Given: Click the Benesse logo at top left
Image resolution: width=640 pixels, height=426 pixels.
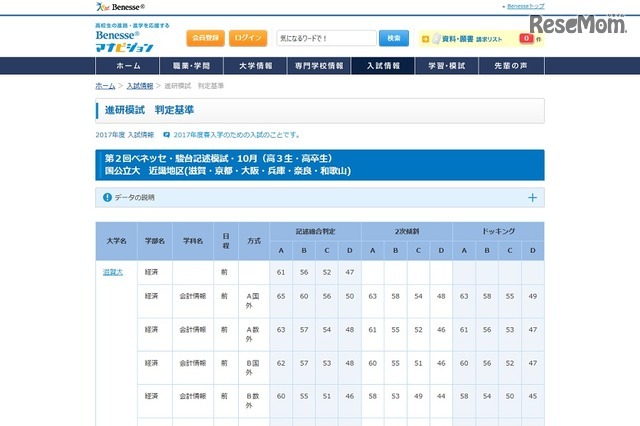Looking at the screenshot, I should coord(120,7).
